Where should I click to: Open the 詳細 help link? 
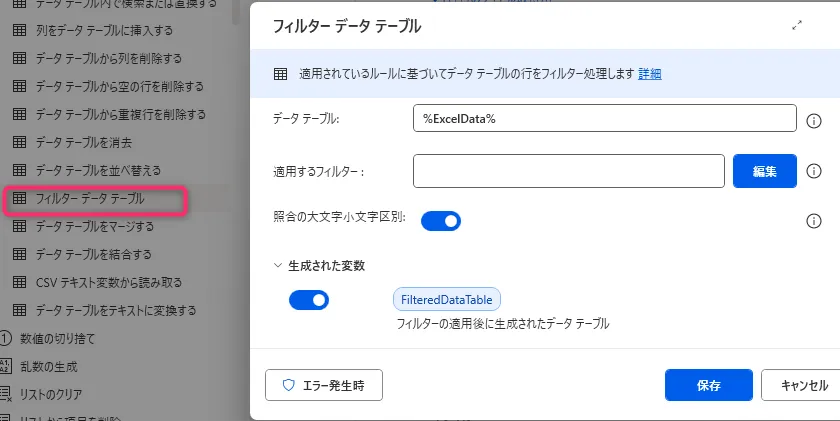pyautogui.click(x=650, y=74)
